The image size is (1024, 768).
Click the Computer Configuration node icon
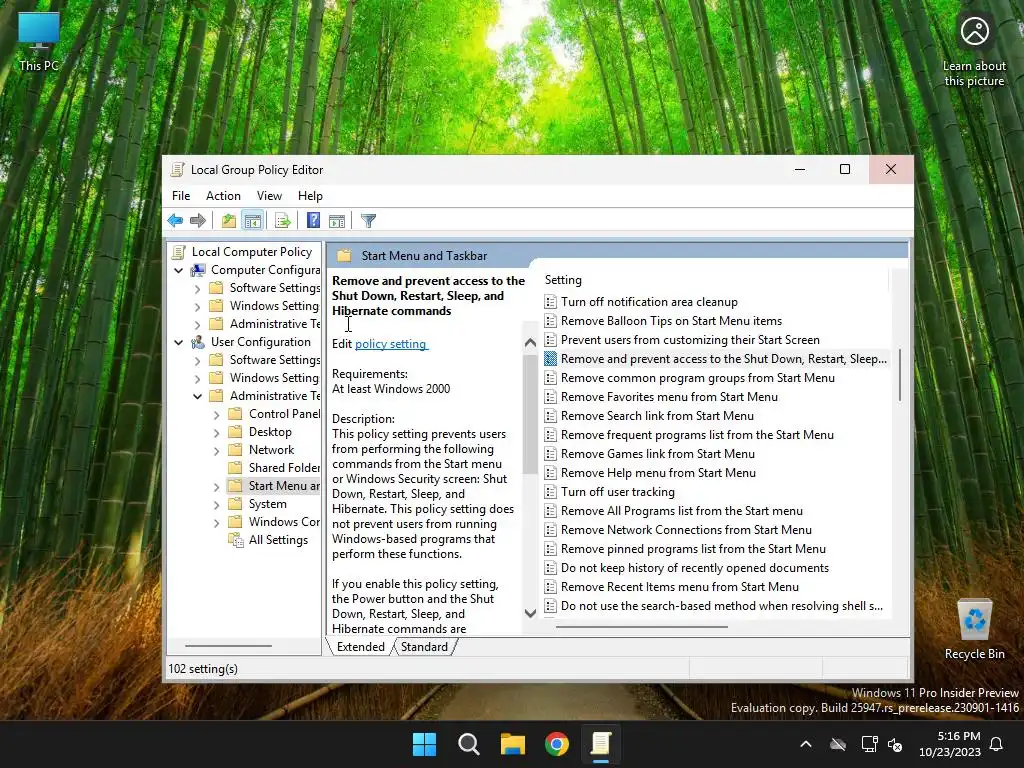[198, 270]
